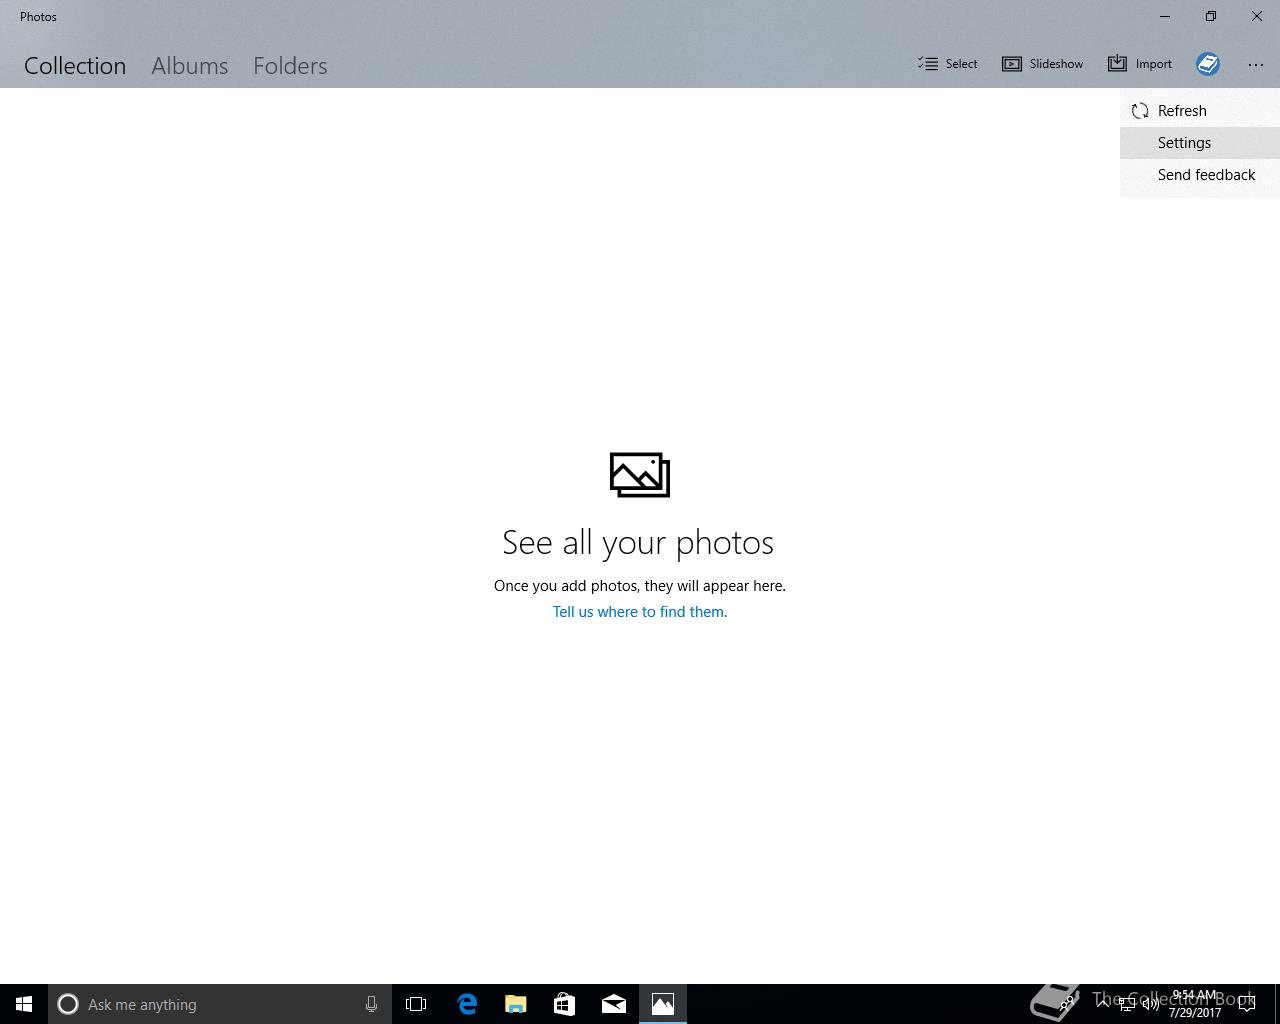The height and width of the screenshot is (1024, 1280).
Task: Choose Refresh from the menu
Action: pyautogui.click(x=1200, y=111)
